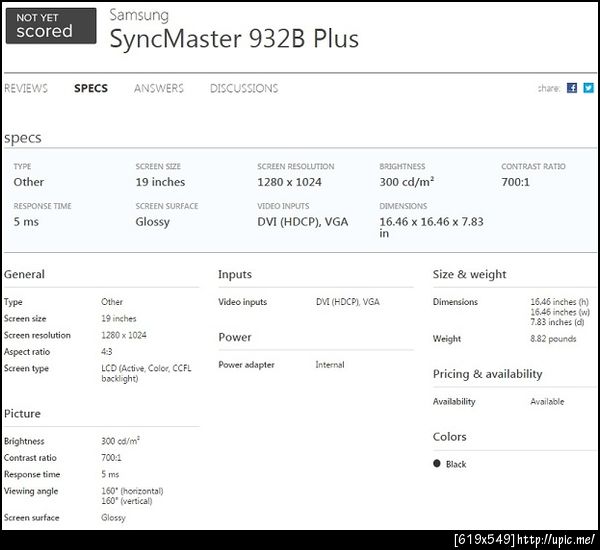Image resolution: width=600 pixels, height=550 pixels.
Task: Click the Inputs section heading
Action: point(235,274)
